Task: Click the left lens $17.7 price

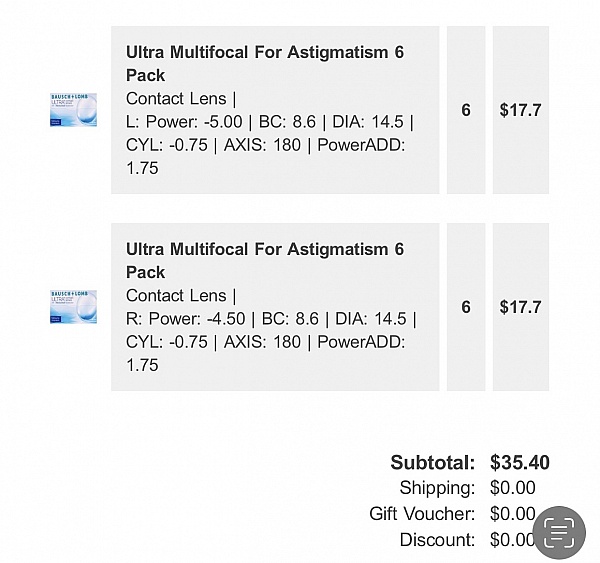Action: coord(520,110)
